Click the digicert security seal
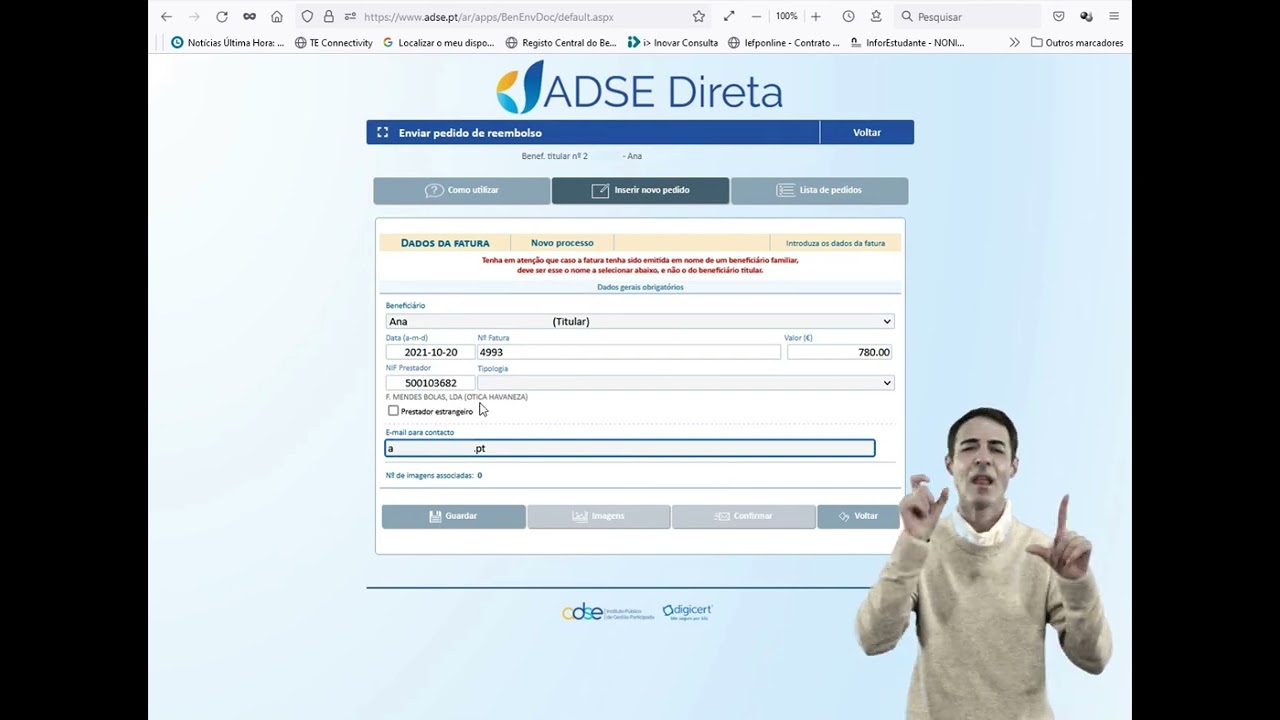This screenshot has width=1280, height=720. pyautogui.click(x=687, y=612)
